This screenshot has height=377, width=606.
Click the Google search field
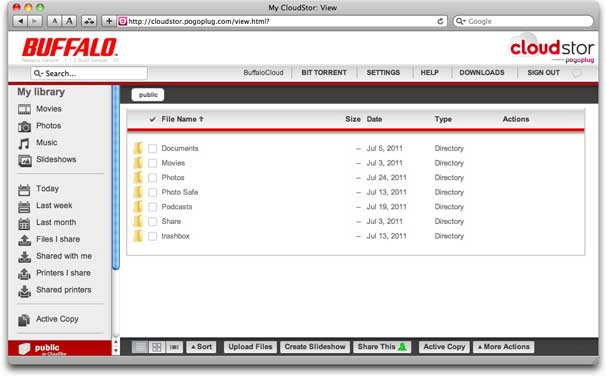click(523, 21)
